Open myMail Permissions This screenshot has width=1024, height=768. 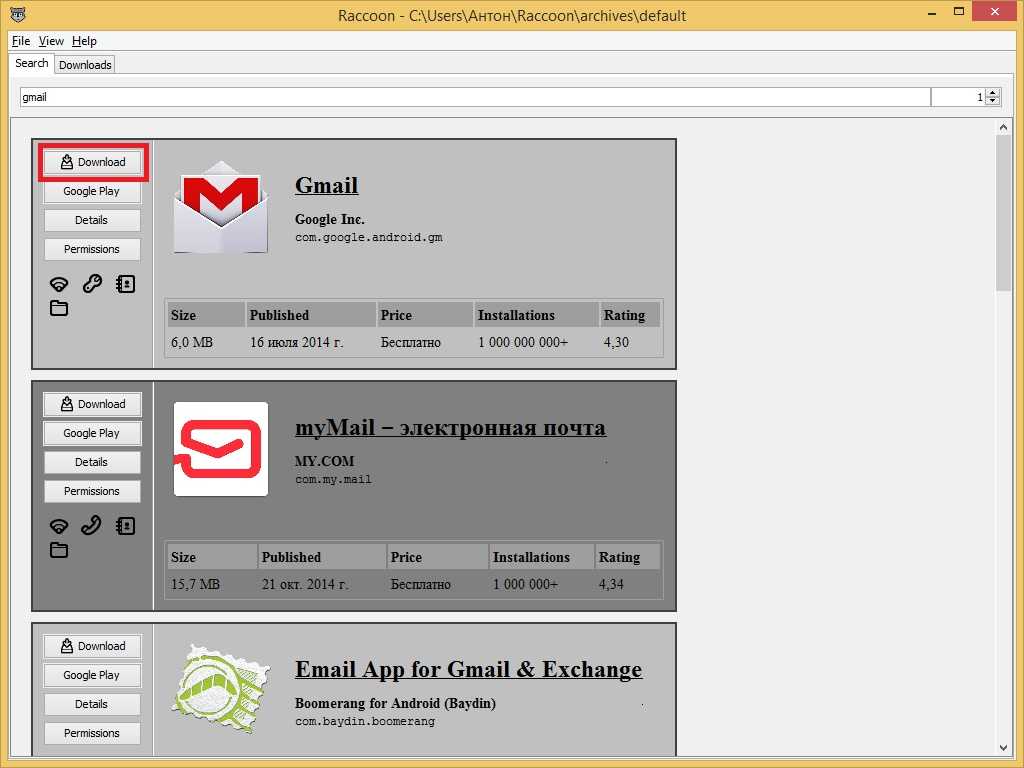click(92, 491)
